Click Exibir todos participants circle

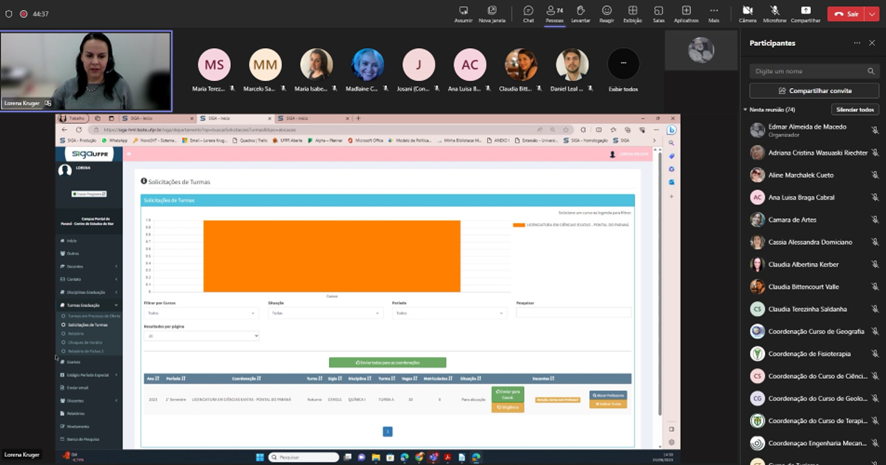pos(623,65)
